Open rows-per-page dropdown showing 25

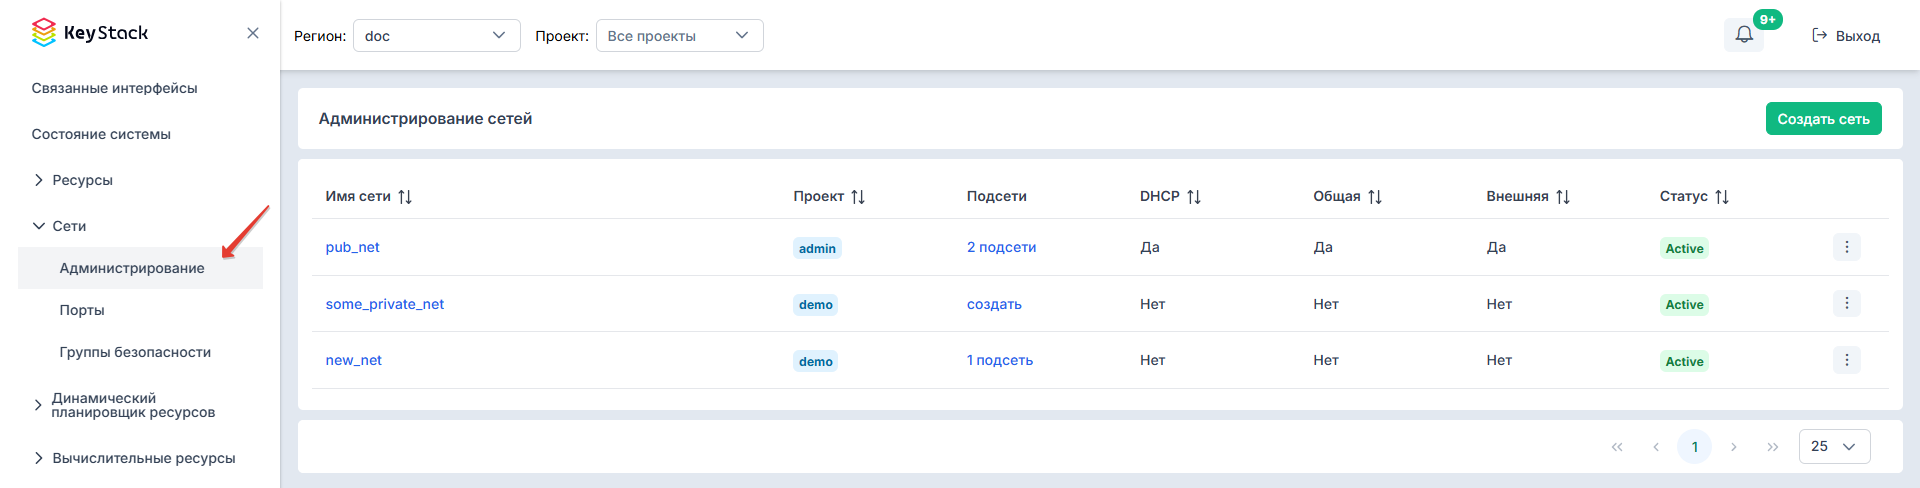pyautogui.click(x=1835, y=446)
